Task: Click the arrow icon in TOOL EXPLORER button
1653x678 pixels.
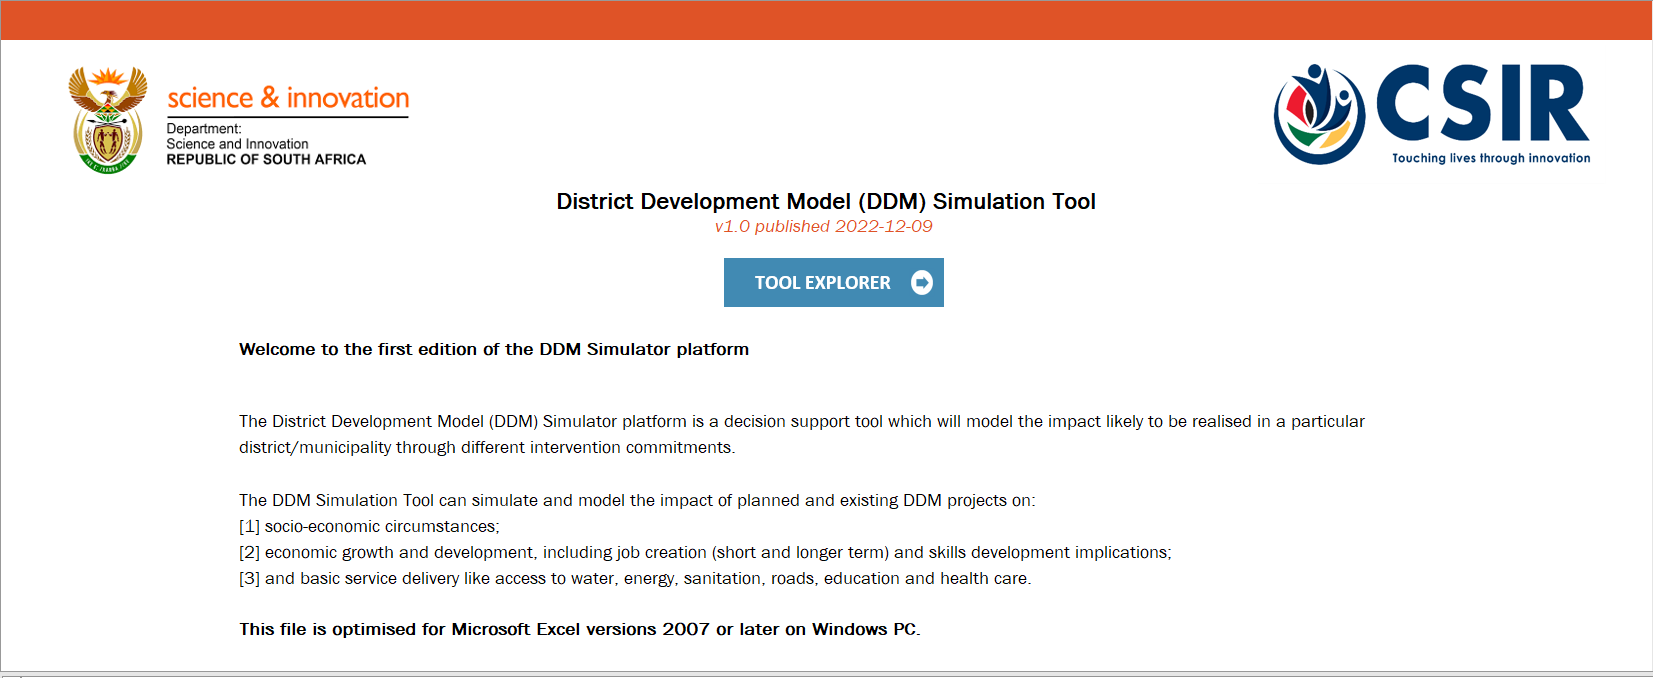Action: point(922,283)
